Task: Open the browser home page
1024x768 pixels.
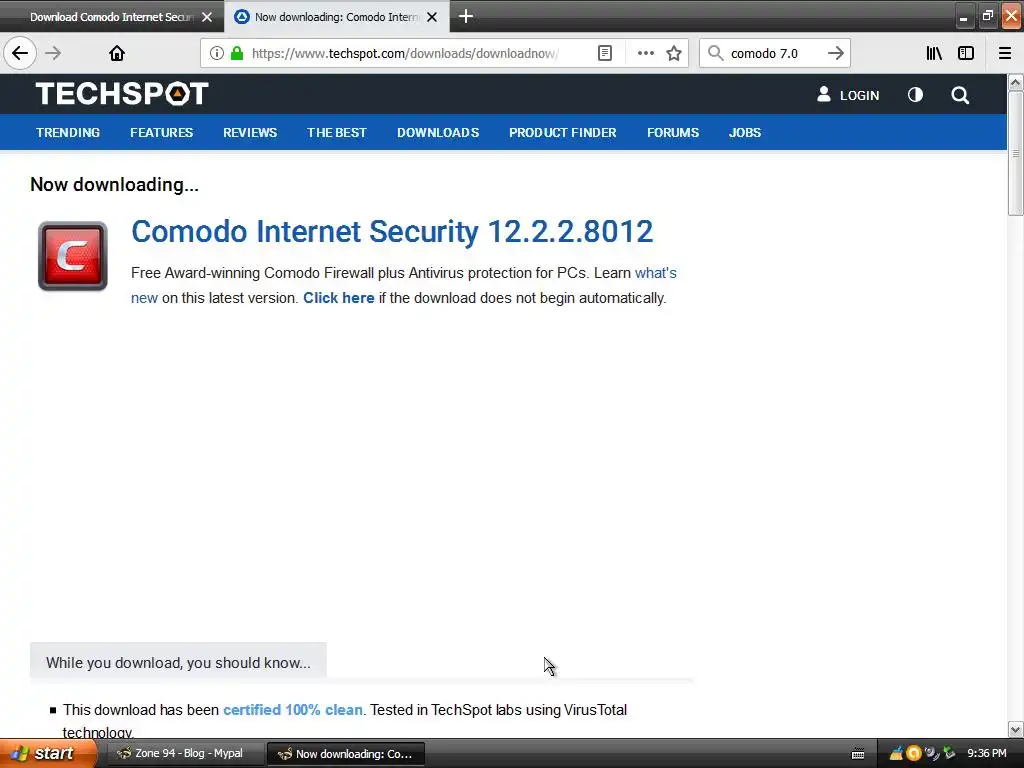Action: pyautogui.click(x=117, y=53)
